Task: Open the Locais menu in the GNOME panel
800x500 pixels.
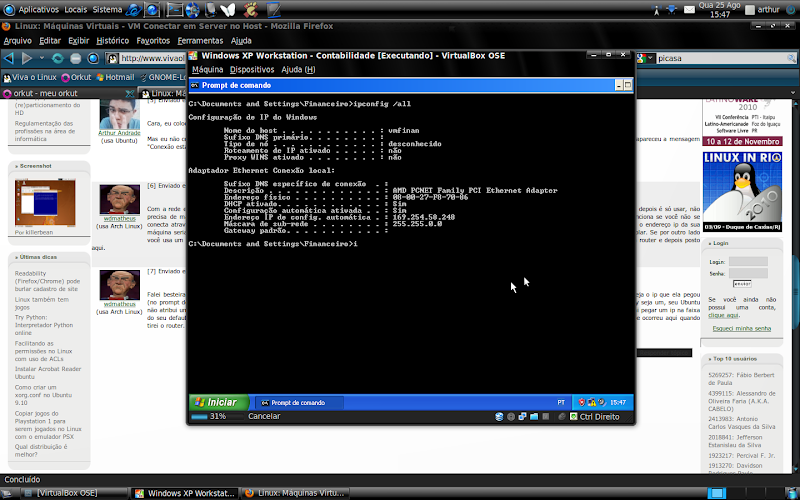Action: pyautogui.click(x=76, y=10)
